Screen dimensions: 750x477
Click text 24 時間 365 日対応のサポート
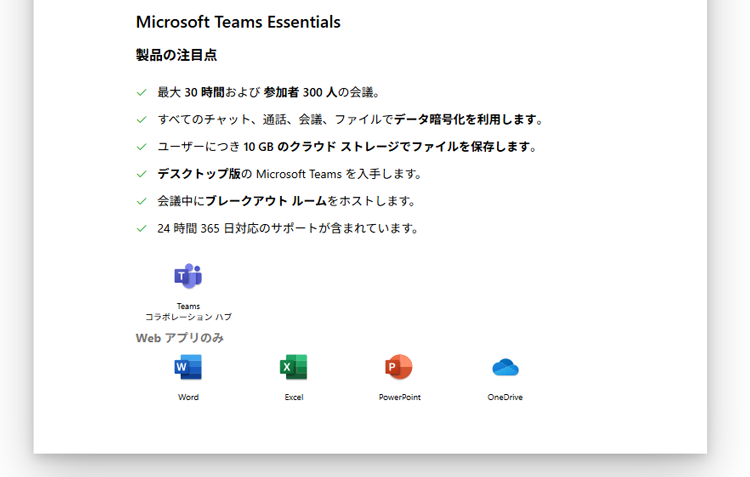[288, 229]
